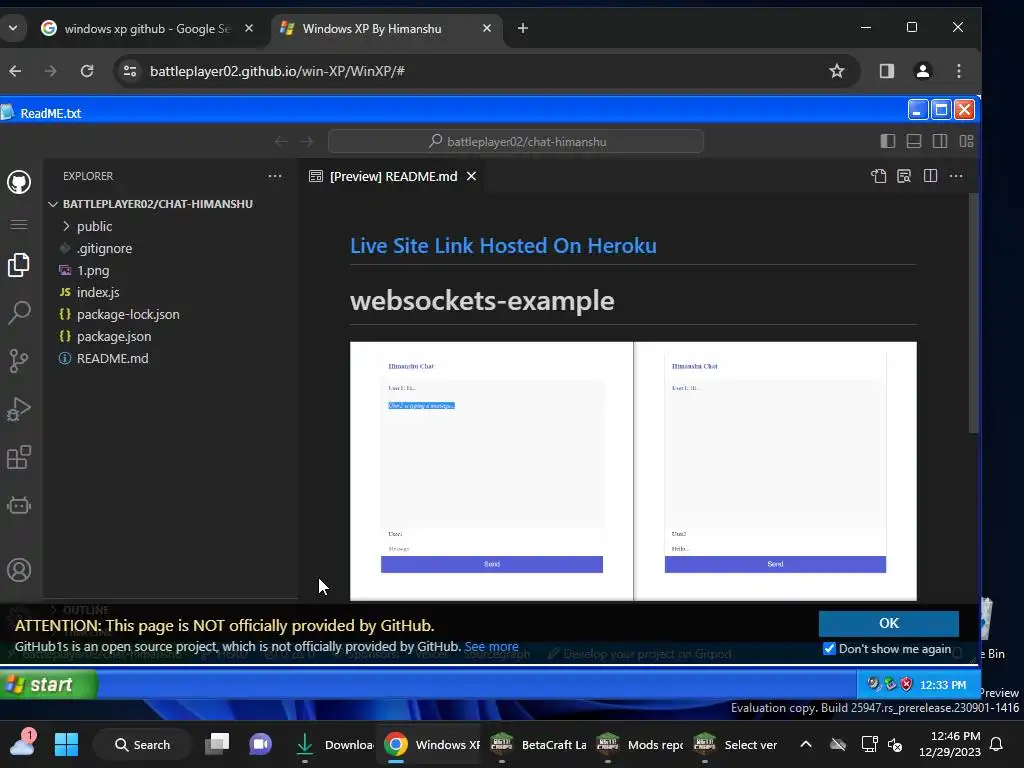
Task: Toggle secondary side bar layout icon
Action: click(x=940, y=141)
